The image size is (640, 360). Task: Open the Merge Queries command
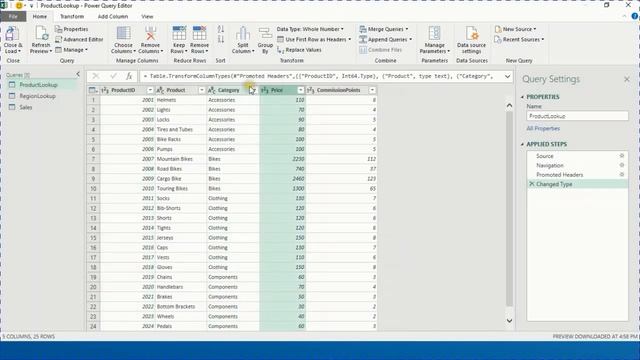point(384,29)
